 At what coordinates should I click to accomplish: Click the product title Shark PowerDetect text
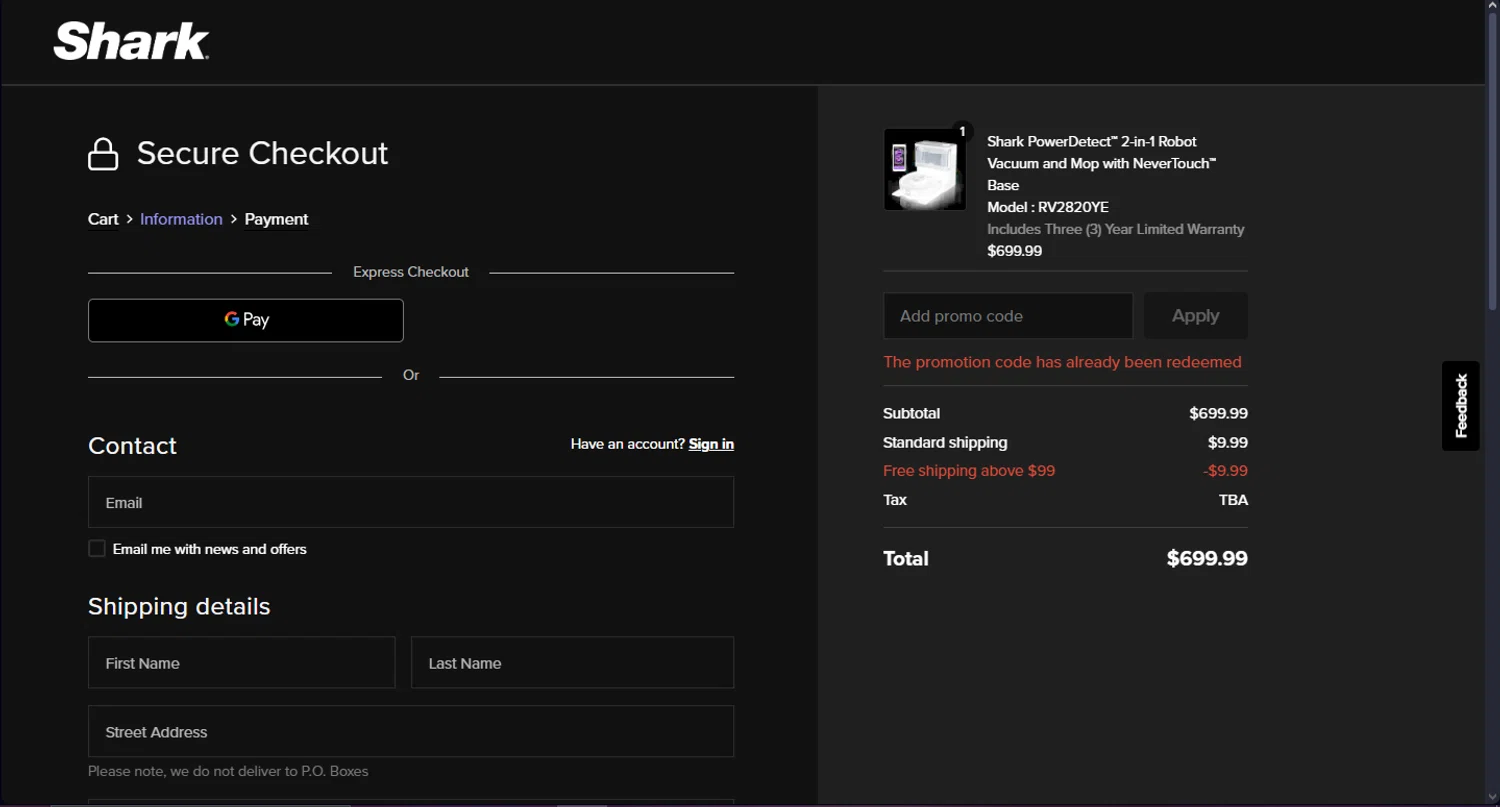(x=1101, y=163)
